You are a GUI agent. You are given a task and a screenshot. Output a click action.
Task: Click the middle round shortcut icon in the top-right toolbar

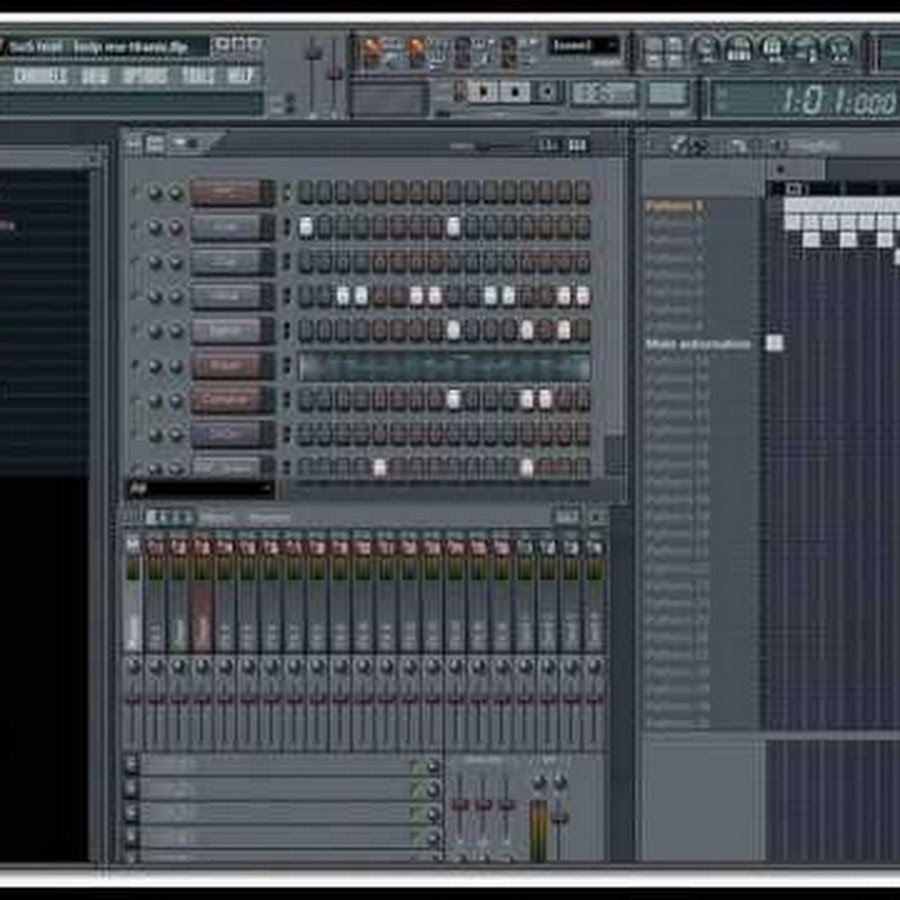tap(772, 48)
